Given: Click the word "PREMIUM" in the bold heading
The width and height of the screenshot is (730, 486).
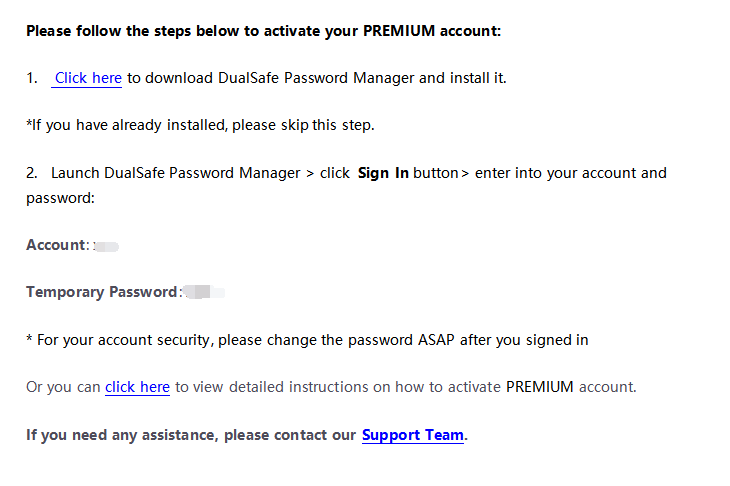Looking at the screenshot, I should coord(398,30).
